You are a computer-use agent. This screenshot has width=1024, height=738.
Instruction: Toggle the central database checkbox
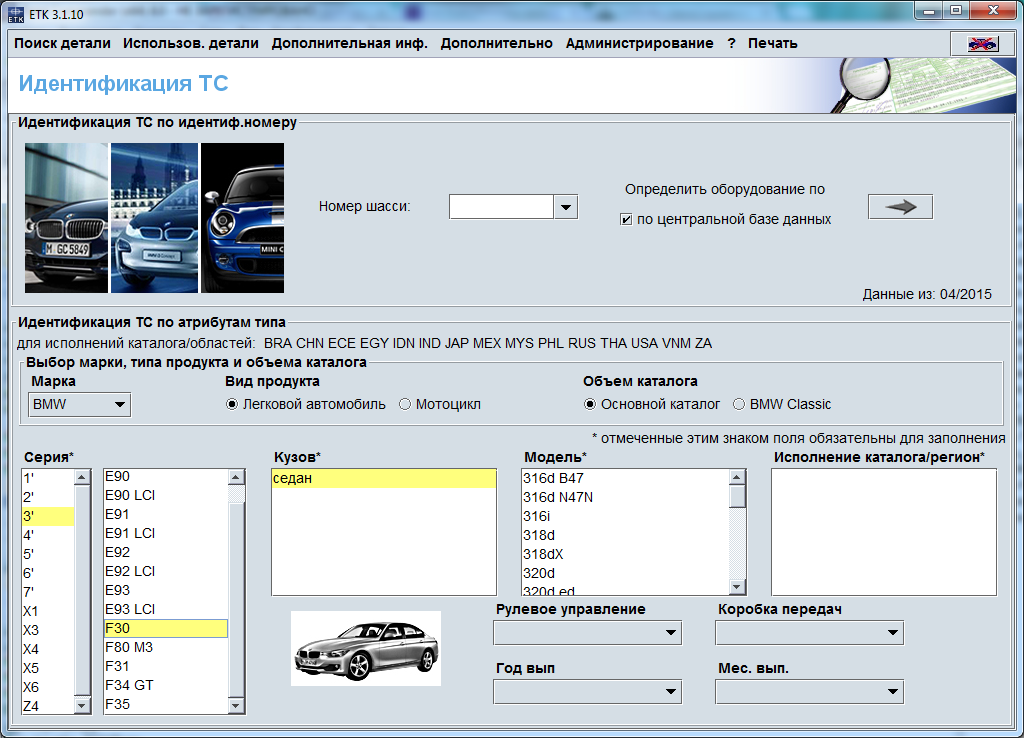pos(626,219)
